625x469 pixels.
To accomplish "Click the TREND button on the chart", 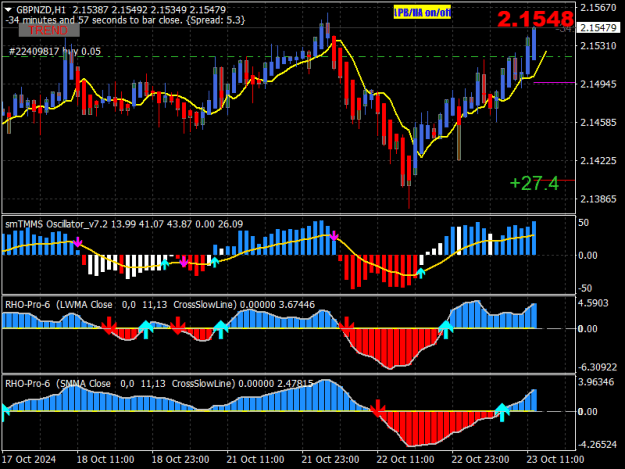I will tap(49, 31).
